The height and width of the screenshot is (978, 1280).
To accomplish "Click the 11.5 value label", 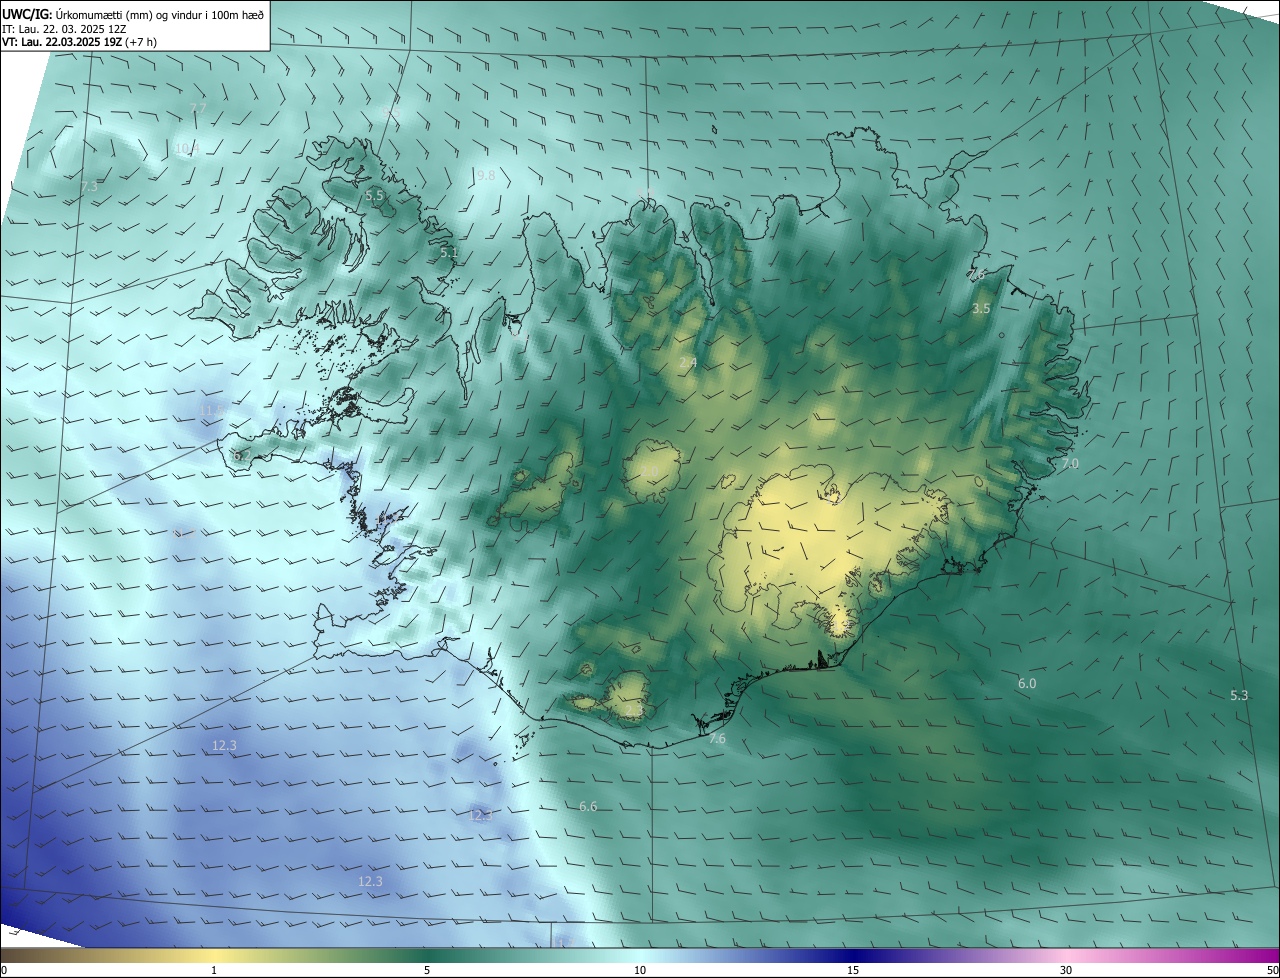I will 211,411.
